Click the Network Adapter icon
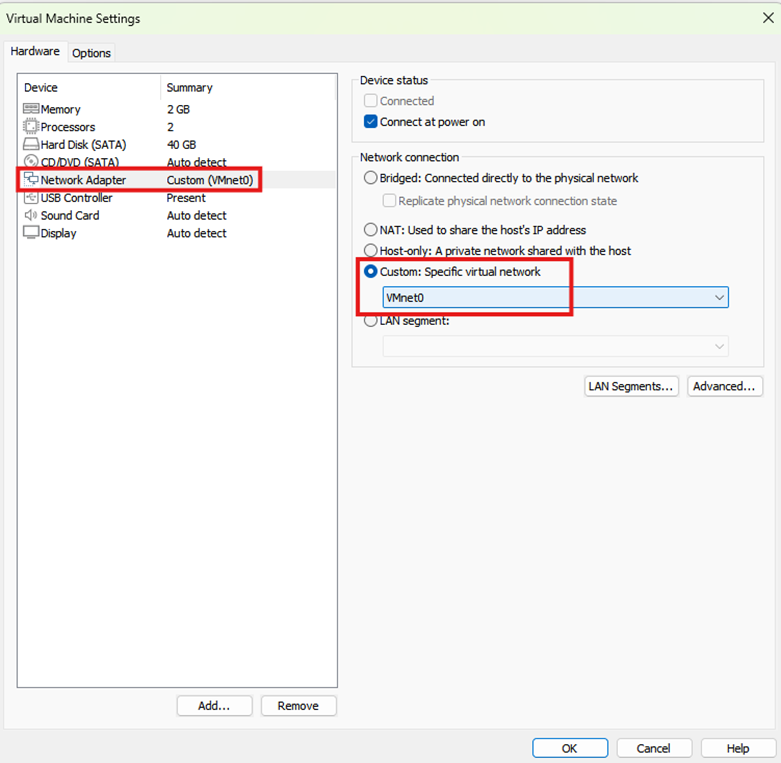The height and width of the screenshot is (763, 781). 31,179
